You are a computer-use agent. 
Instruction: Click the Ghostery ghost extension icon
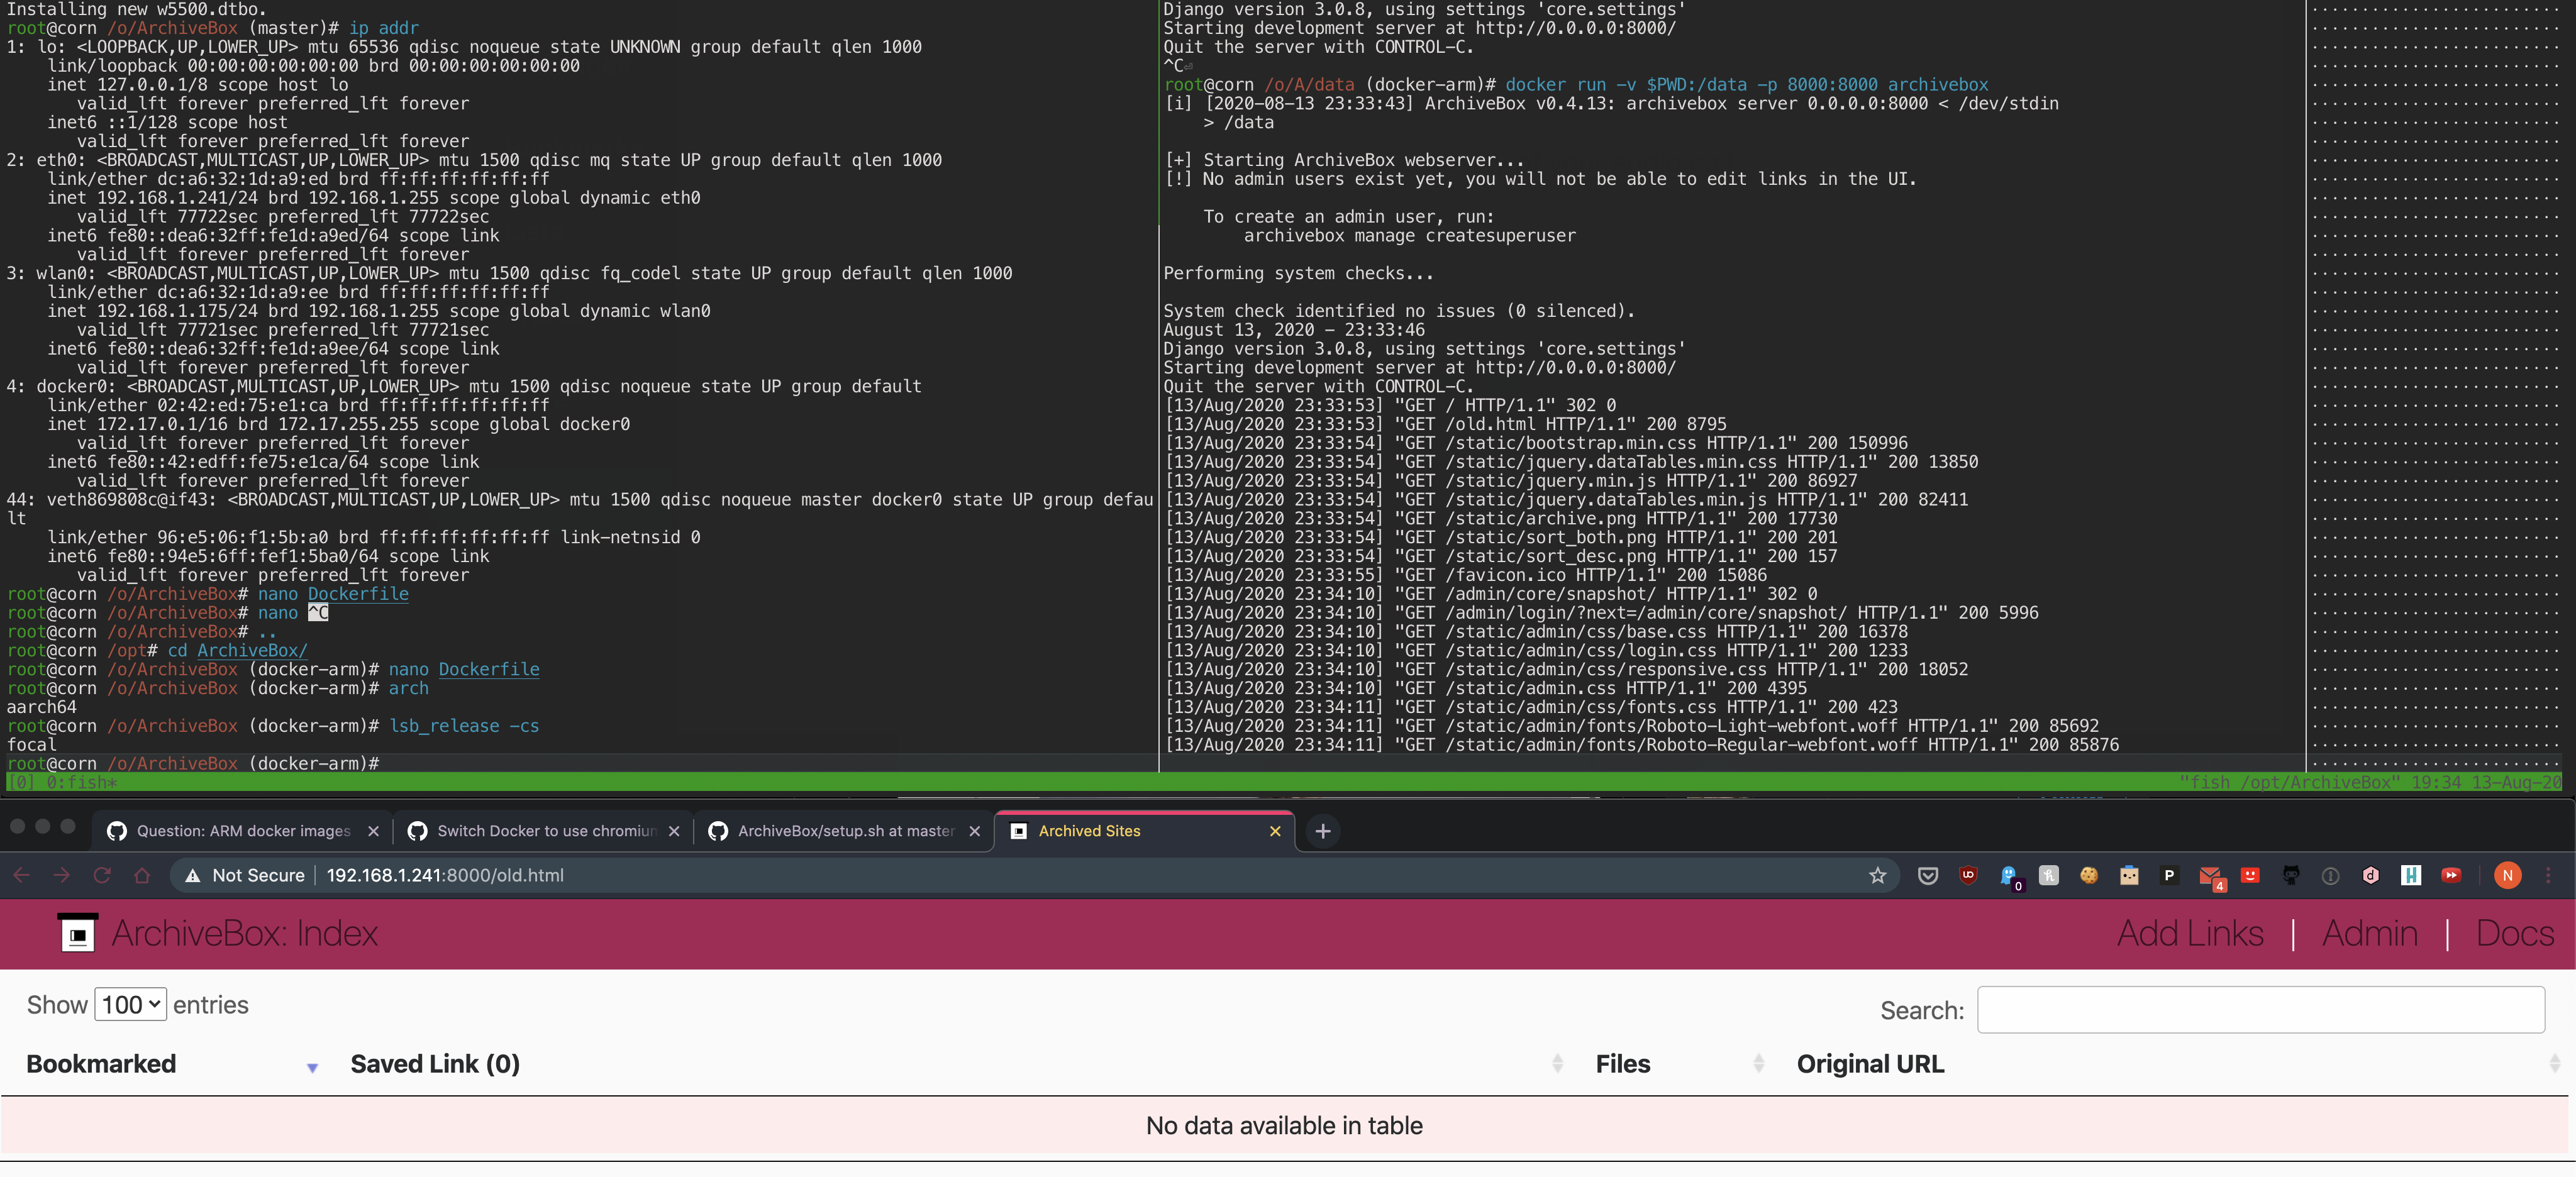point(2009,876)
